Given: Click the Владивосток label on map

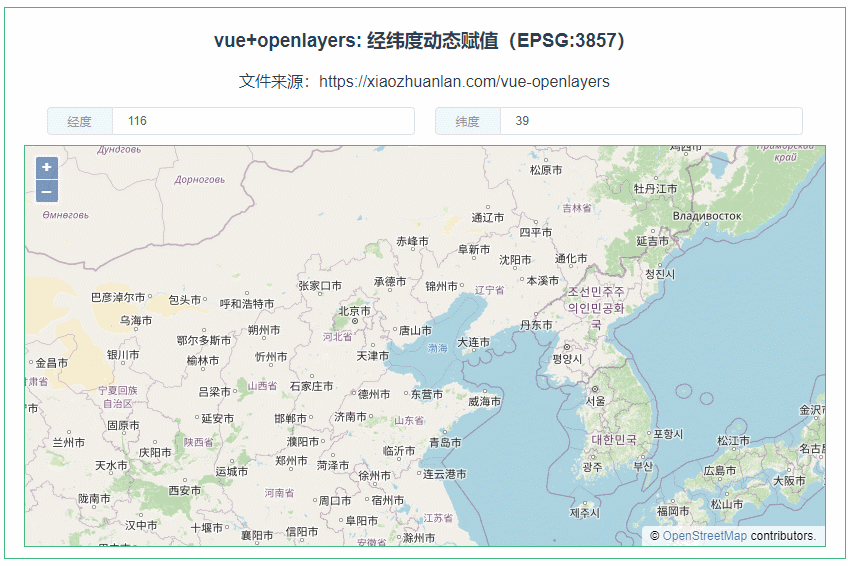Looking at the screenshot, I should click(x=707, y=216).
